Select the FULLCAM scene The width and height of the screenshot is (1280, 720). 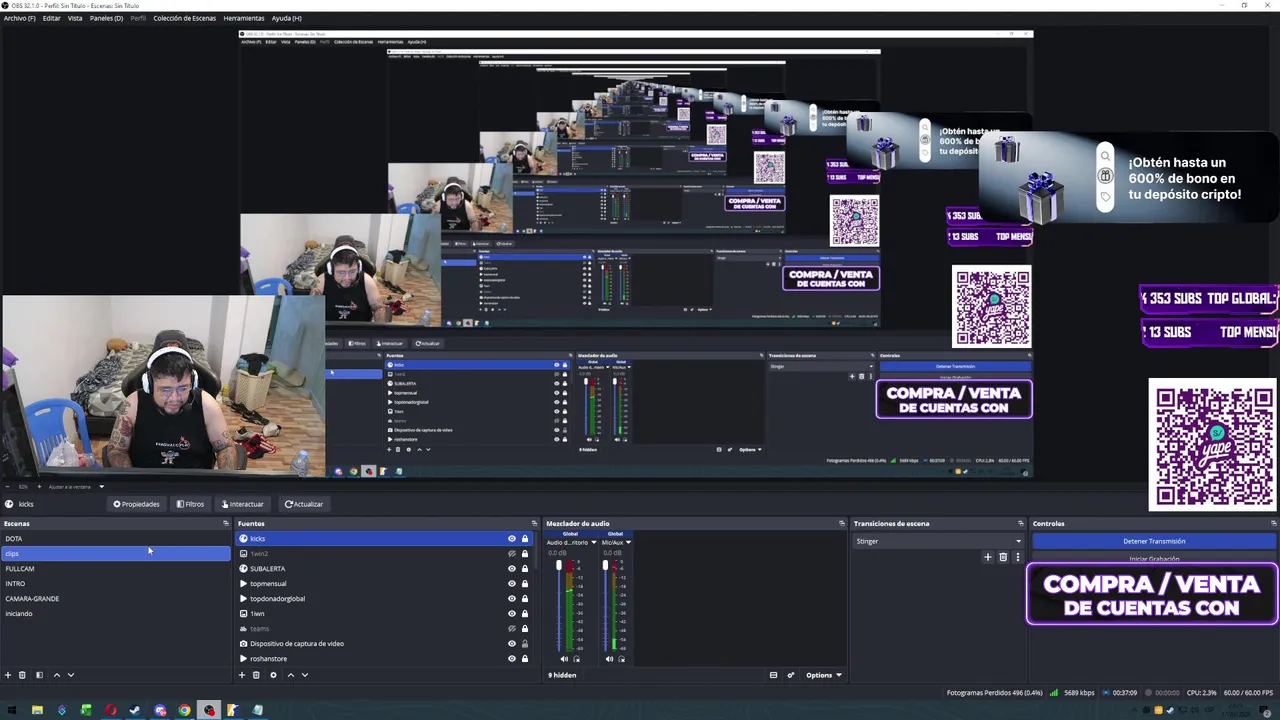click(x=115, y=569)
